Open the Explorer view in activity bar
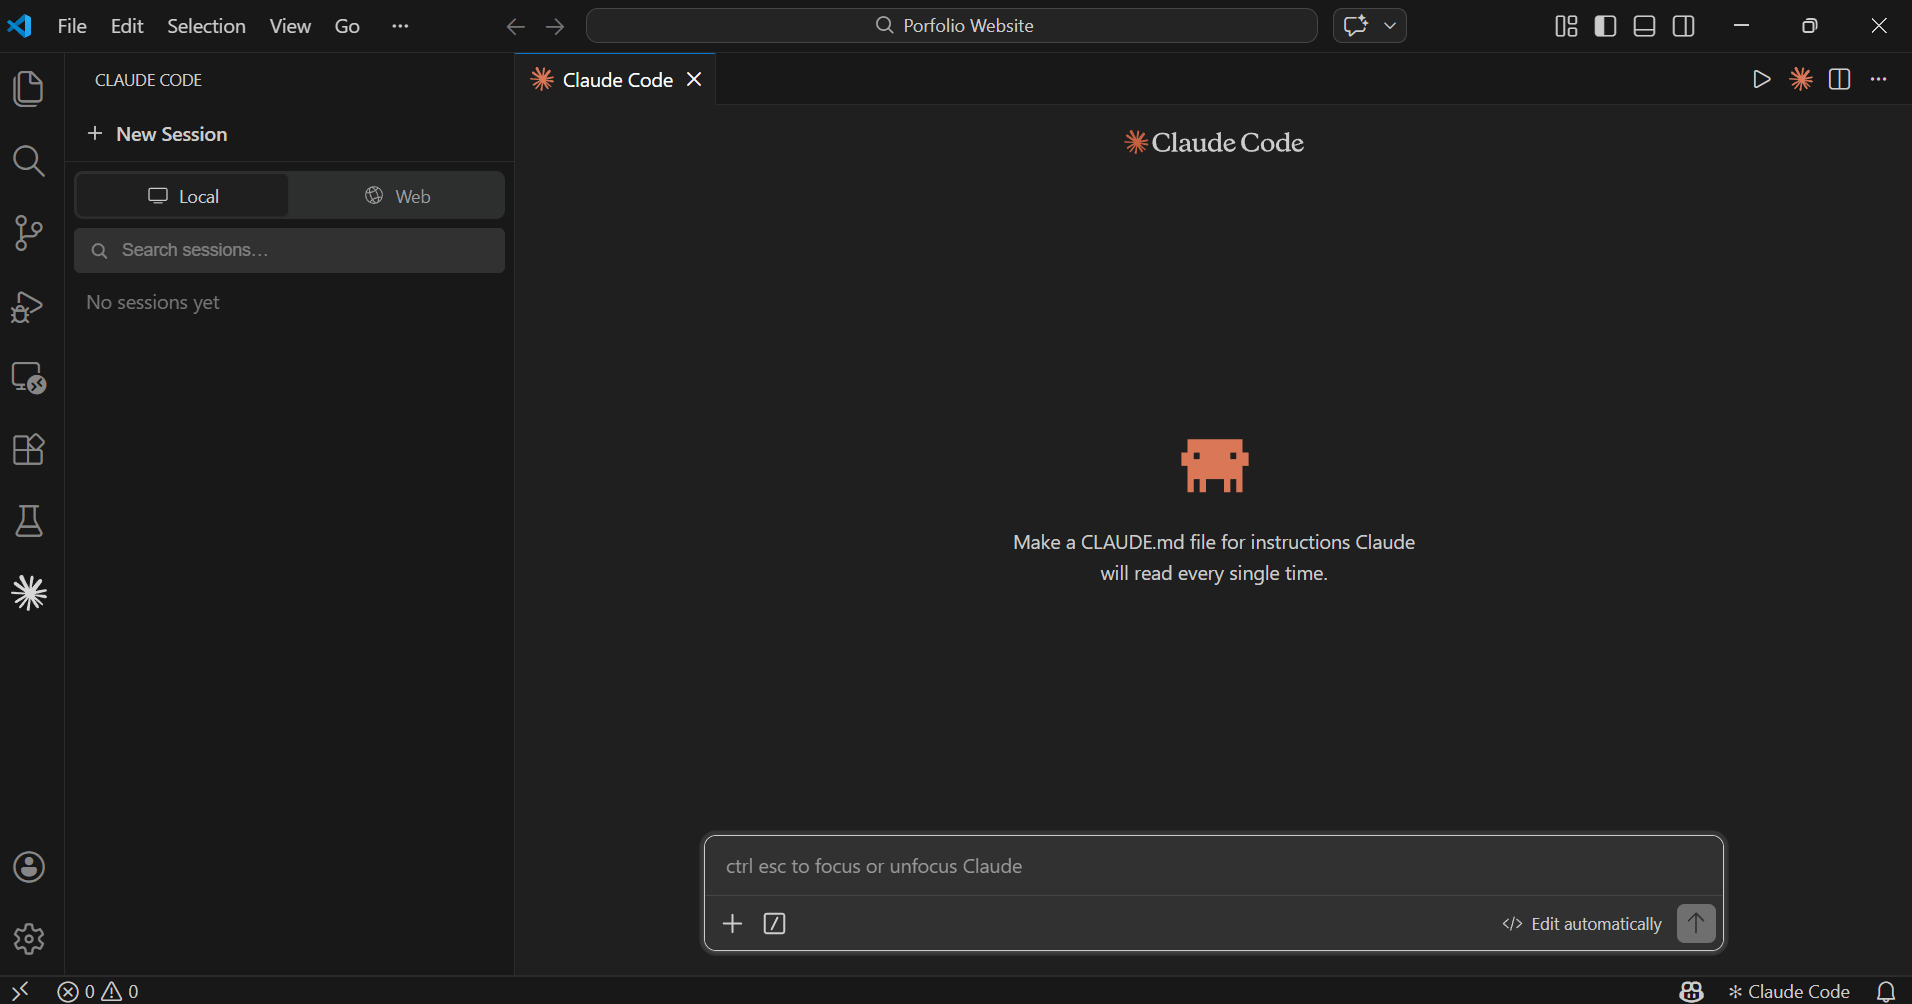The width and height of the screenshot is (1912, 1004). (x=29, y=89)
